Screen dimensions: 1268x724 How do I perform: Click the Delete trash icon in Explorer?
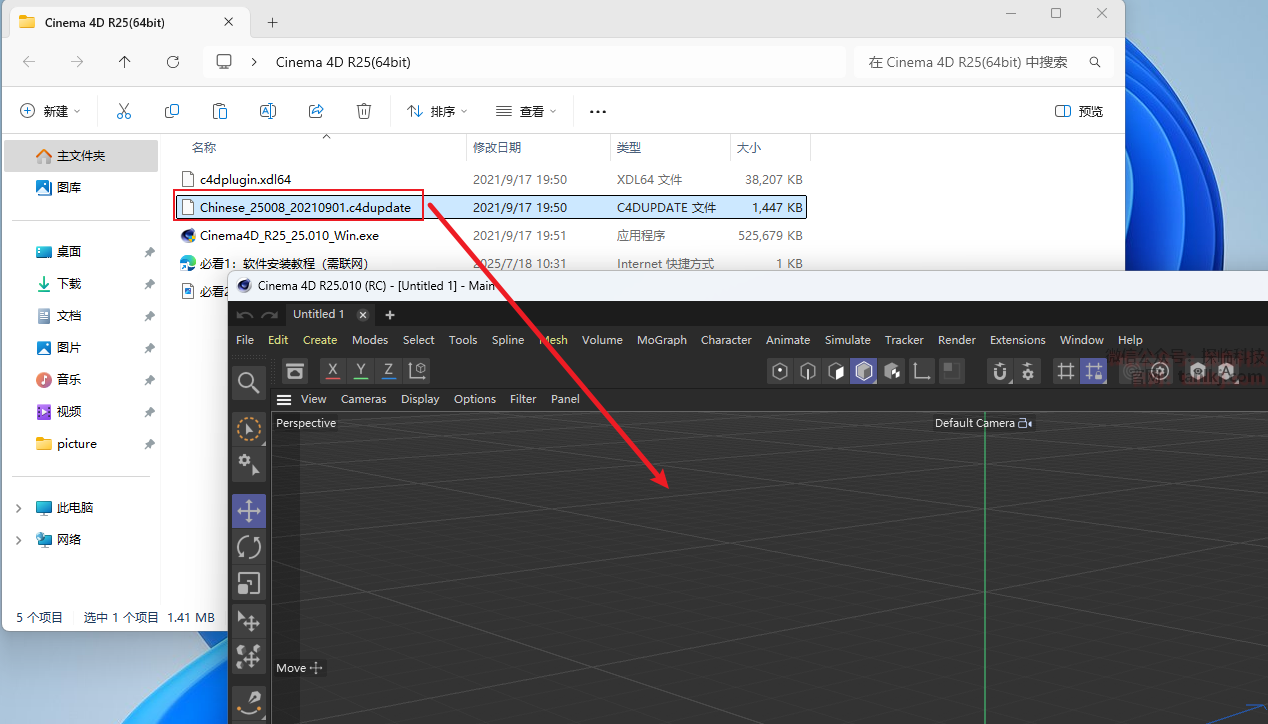(364, 111)
